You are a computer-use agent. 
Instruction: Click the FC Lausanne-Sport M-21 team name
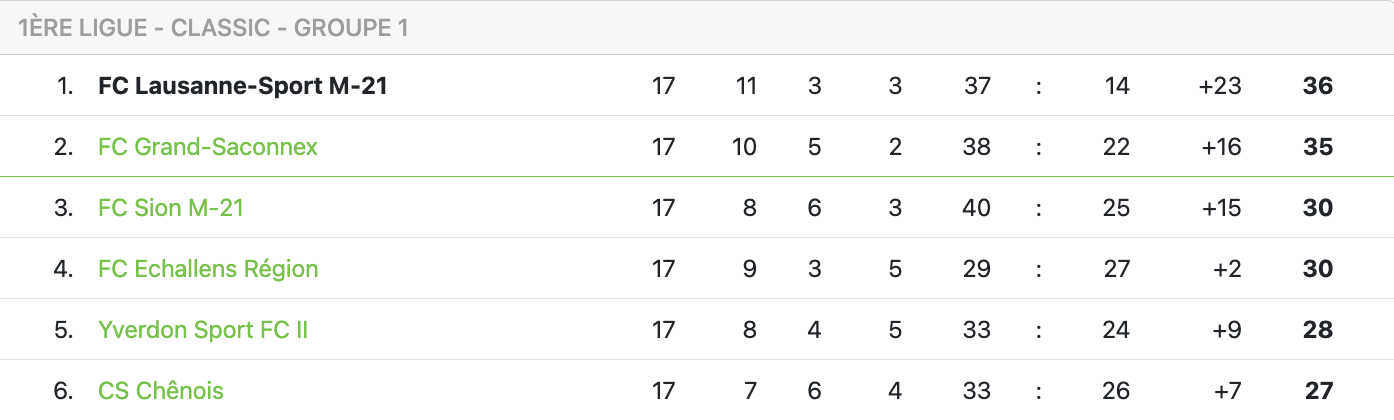click(x=243, y=86)
